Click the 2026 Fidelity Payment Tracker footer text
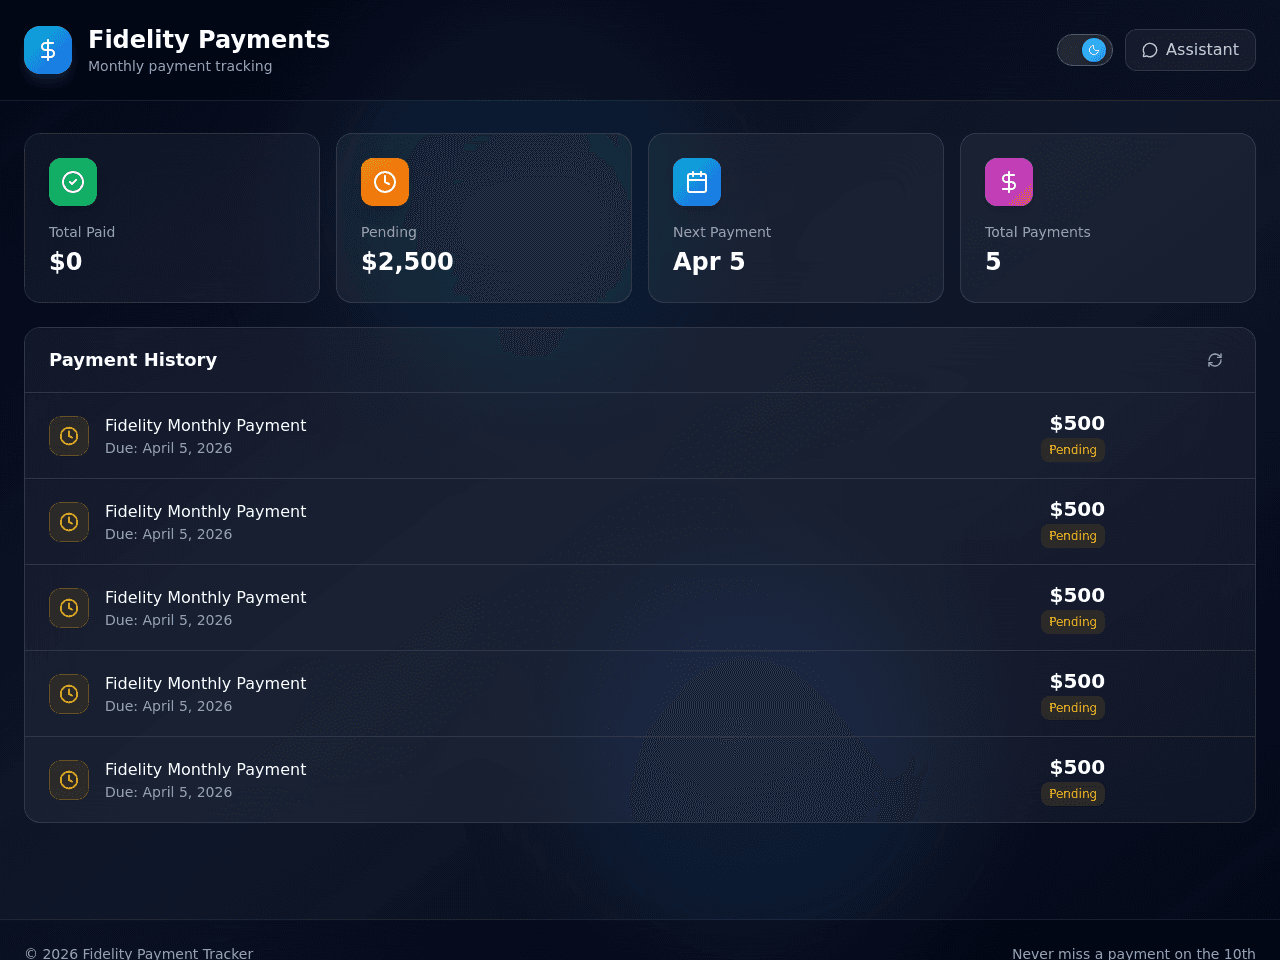 [139, 953]
